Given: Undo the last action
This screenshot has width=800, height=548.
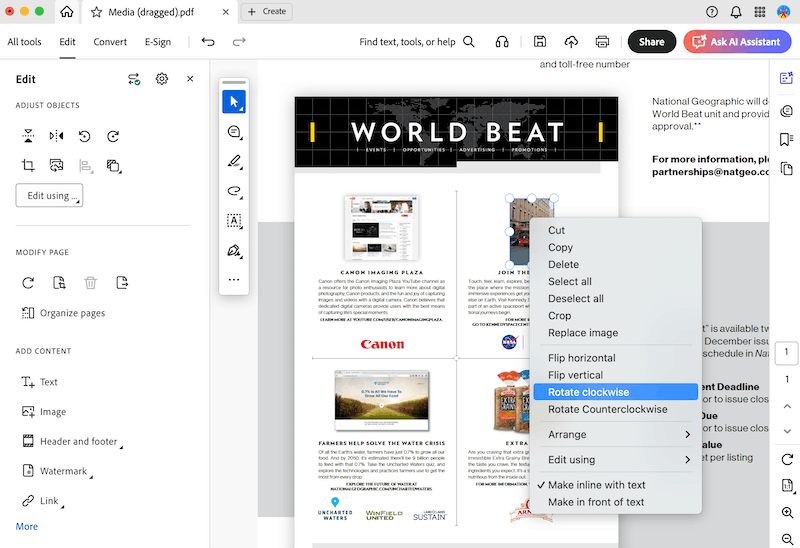Looking at the screenshot, I should tap(208, 42).
